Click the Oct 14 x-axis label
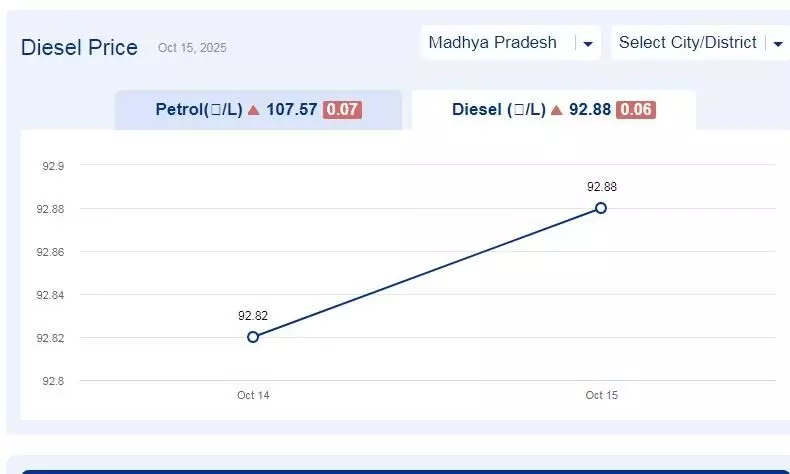Image resolution: width=790 pixels, height=474 pixels. [x=253, y=396]
